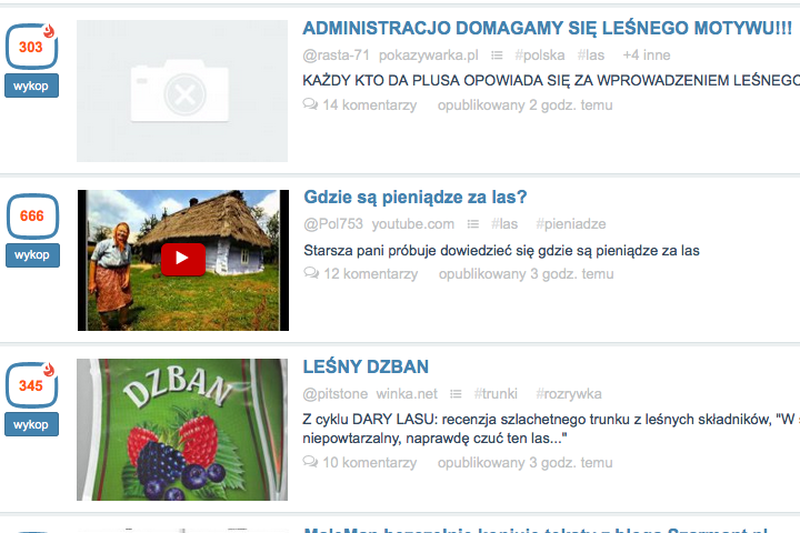Click the tag list icon before #polska
Screen dimensions: 800x533
[x=497, y=55]
